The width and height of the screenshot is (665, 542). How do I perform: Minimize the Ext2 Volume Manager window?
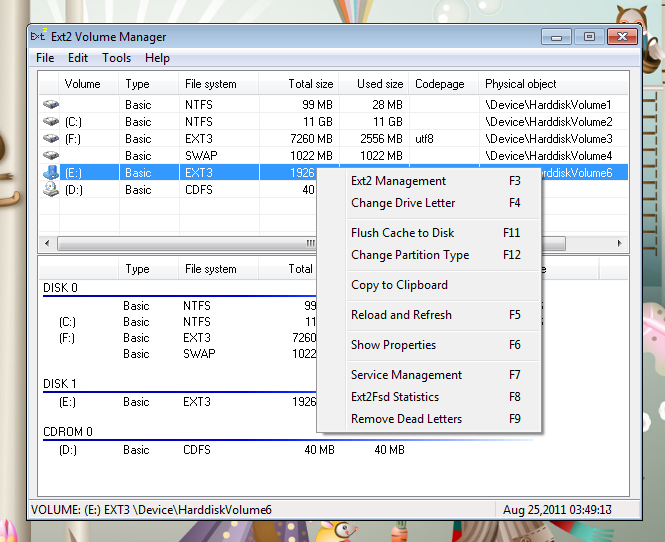click(556, 37)
